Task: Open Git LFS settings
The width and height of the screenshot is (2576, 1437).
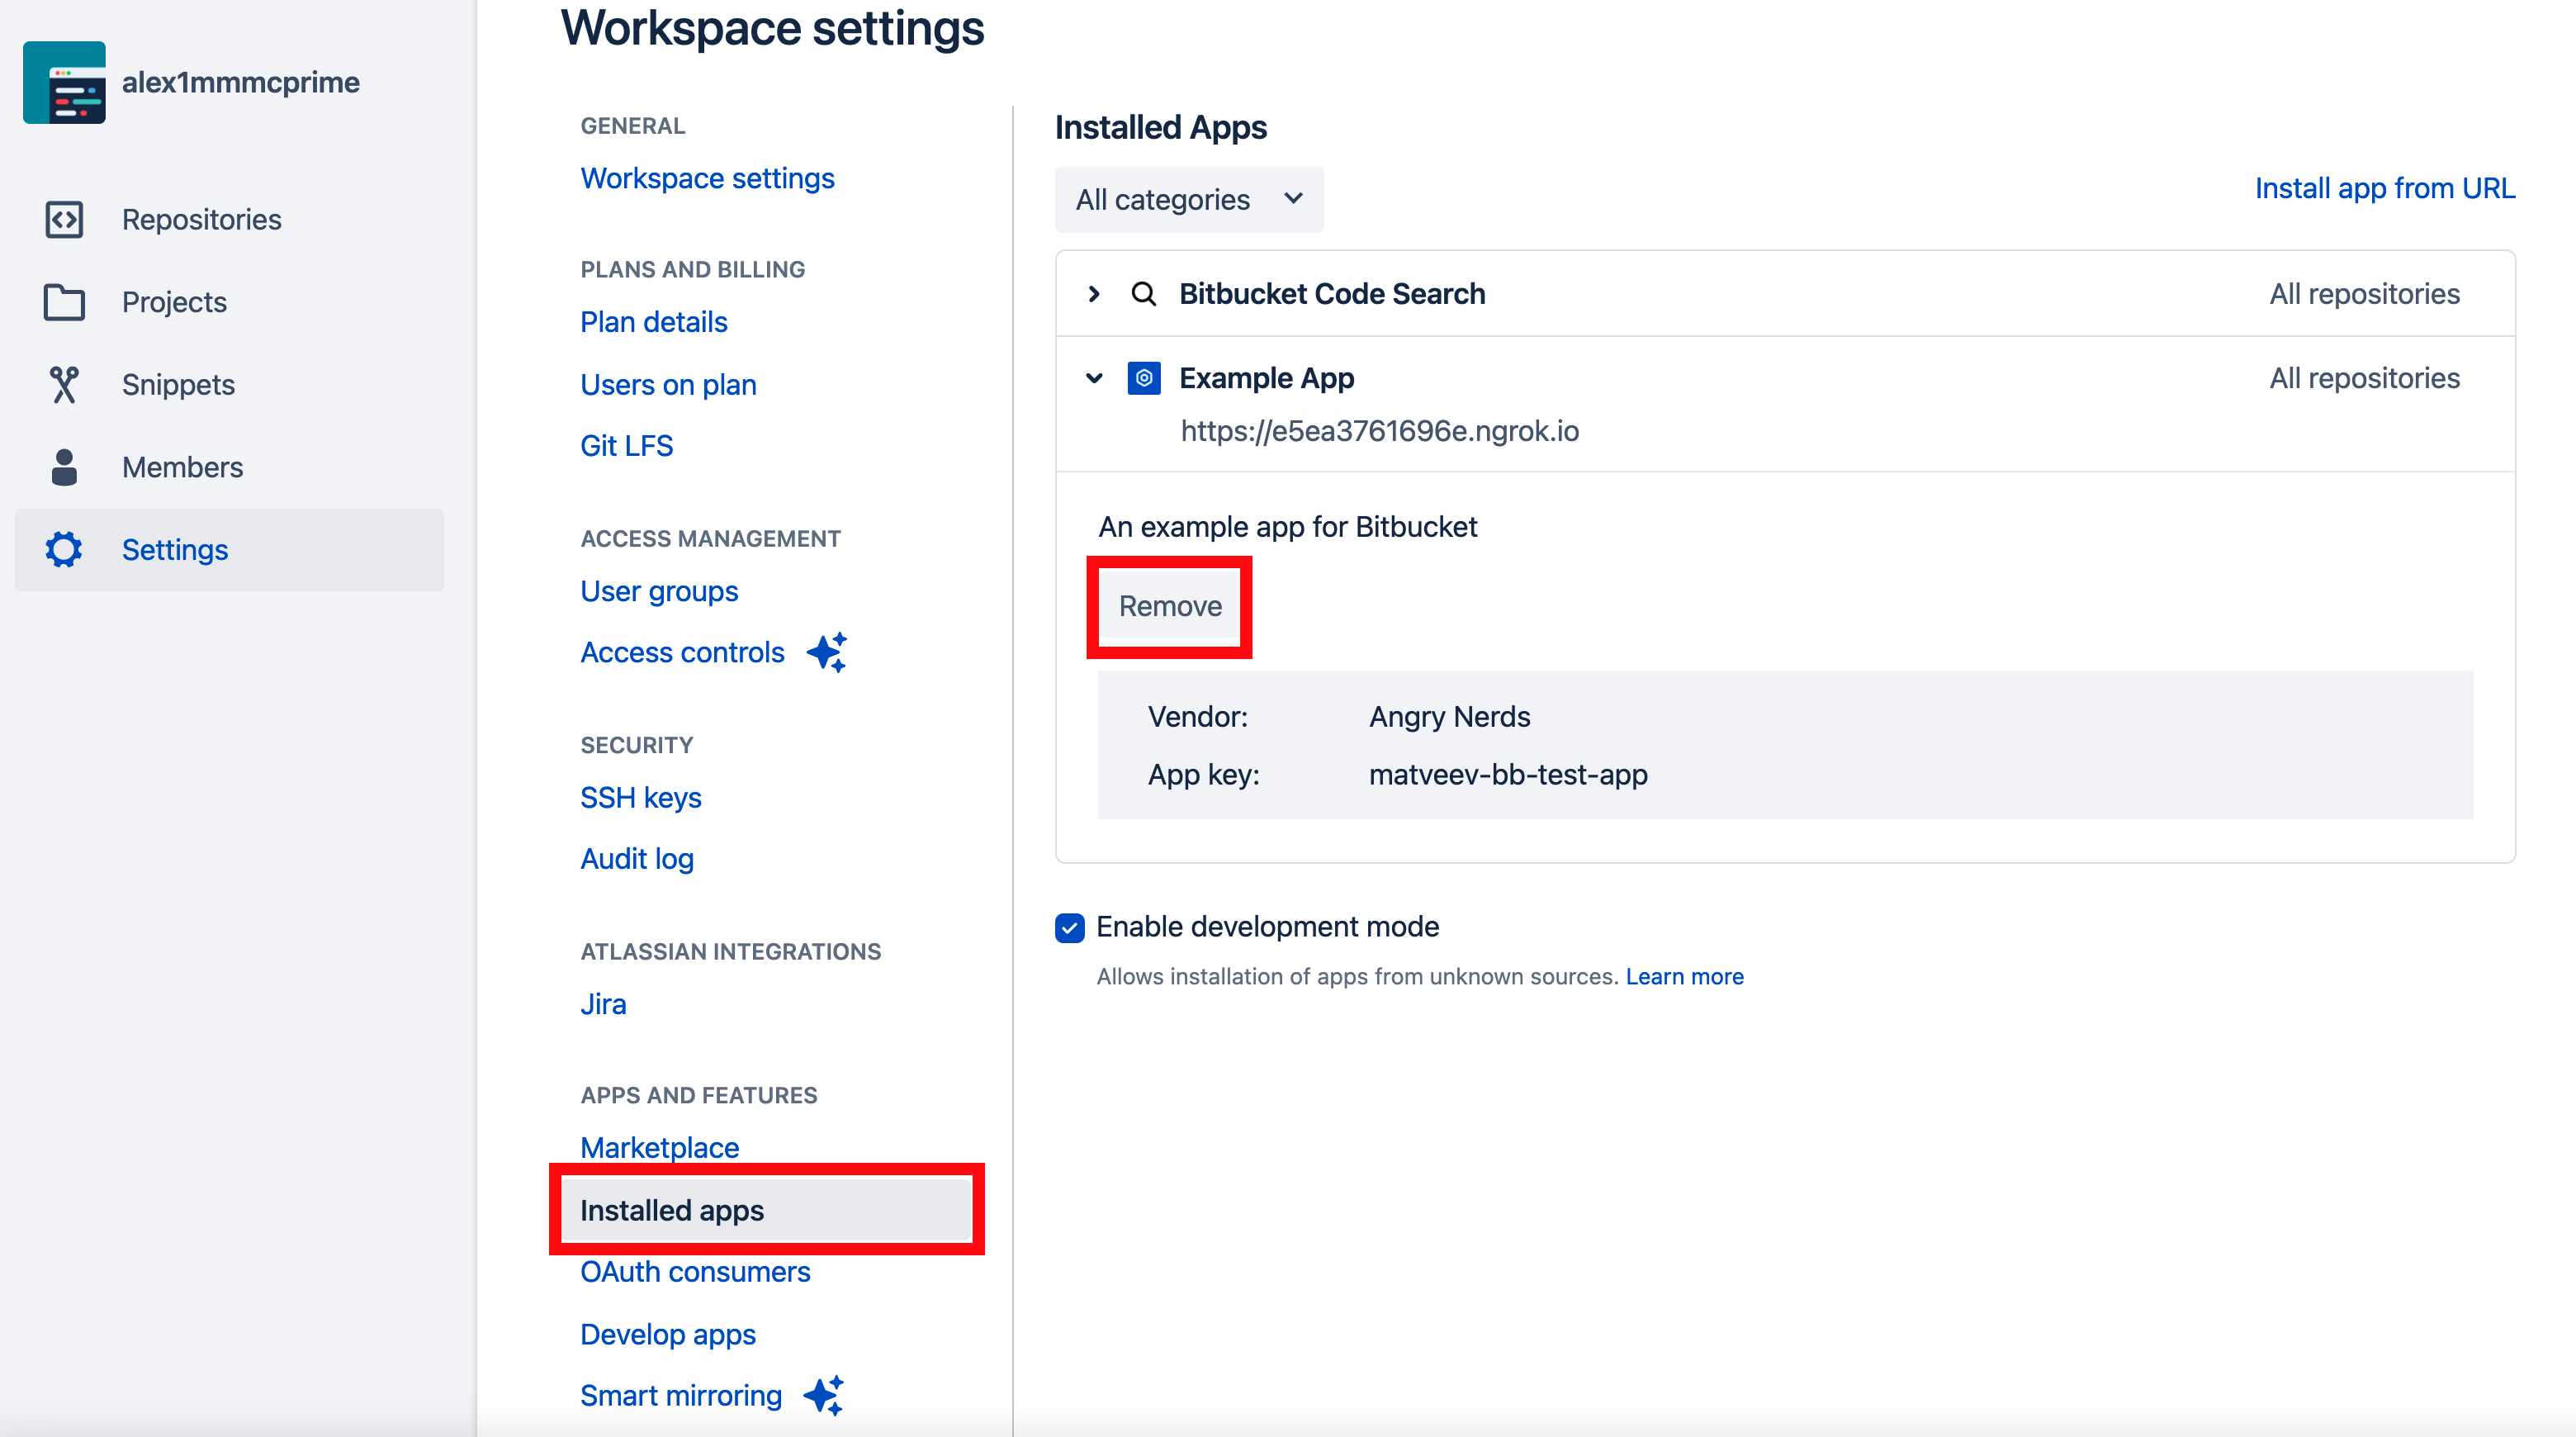Action: (x=627, y=446)
